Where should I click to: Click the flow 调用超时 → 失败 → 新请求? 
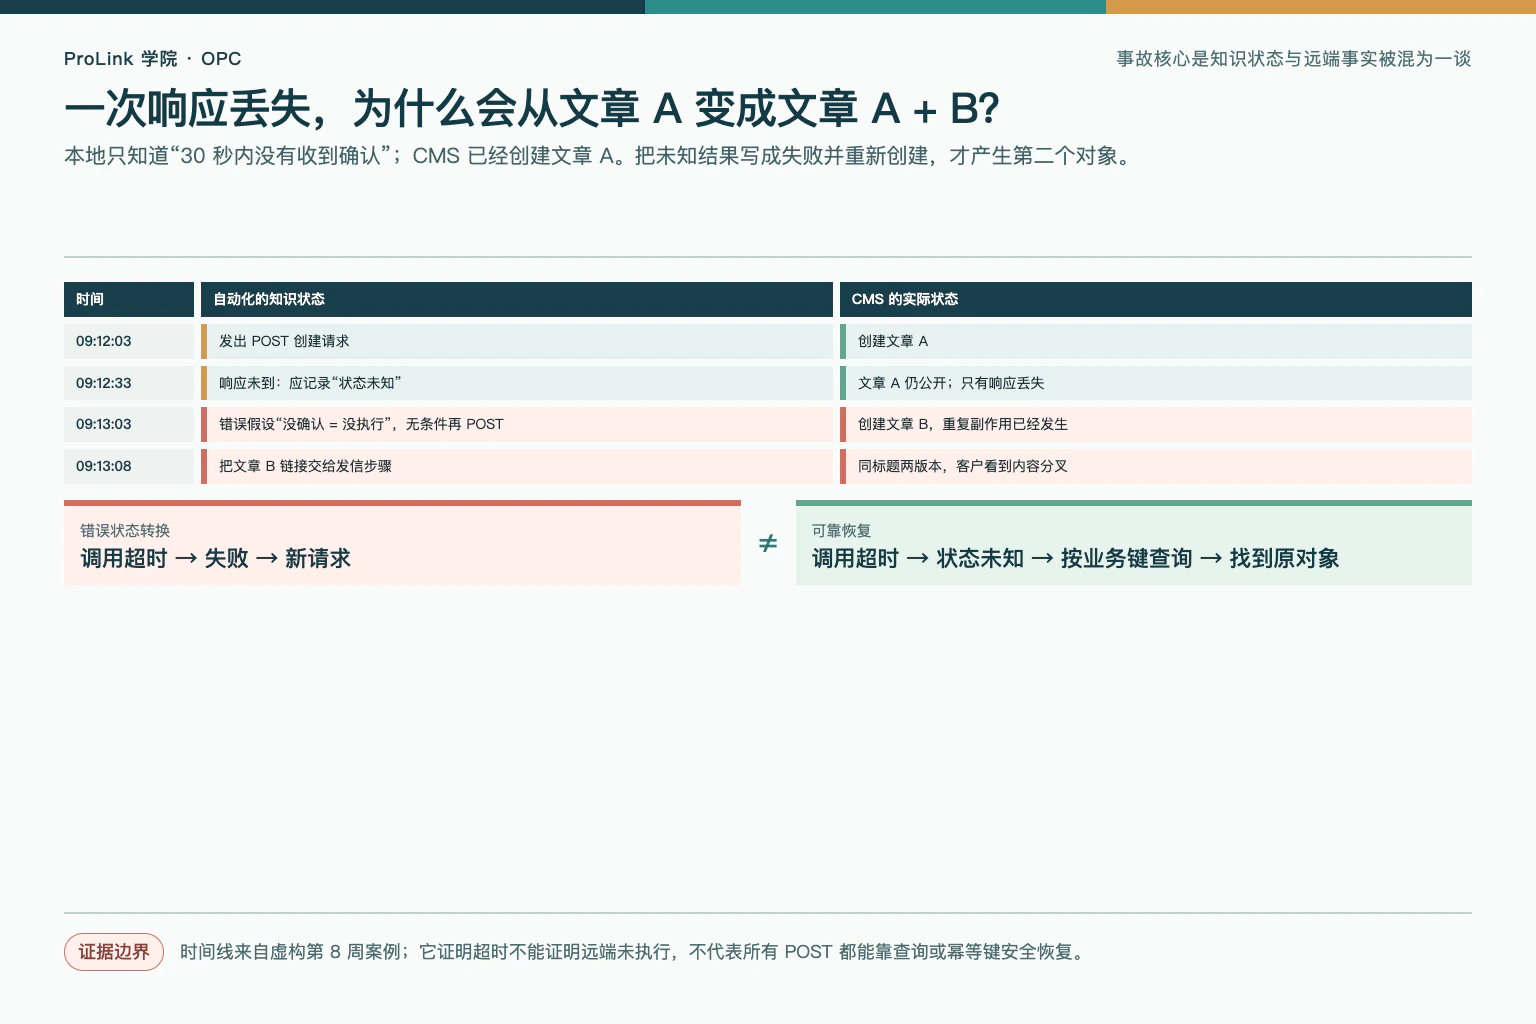click(x=215, y=558)
